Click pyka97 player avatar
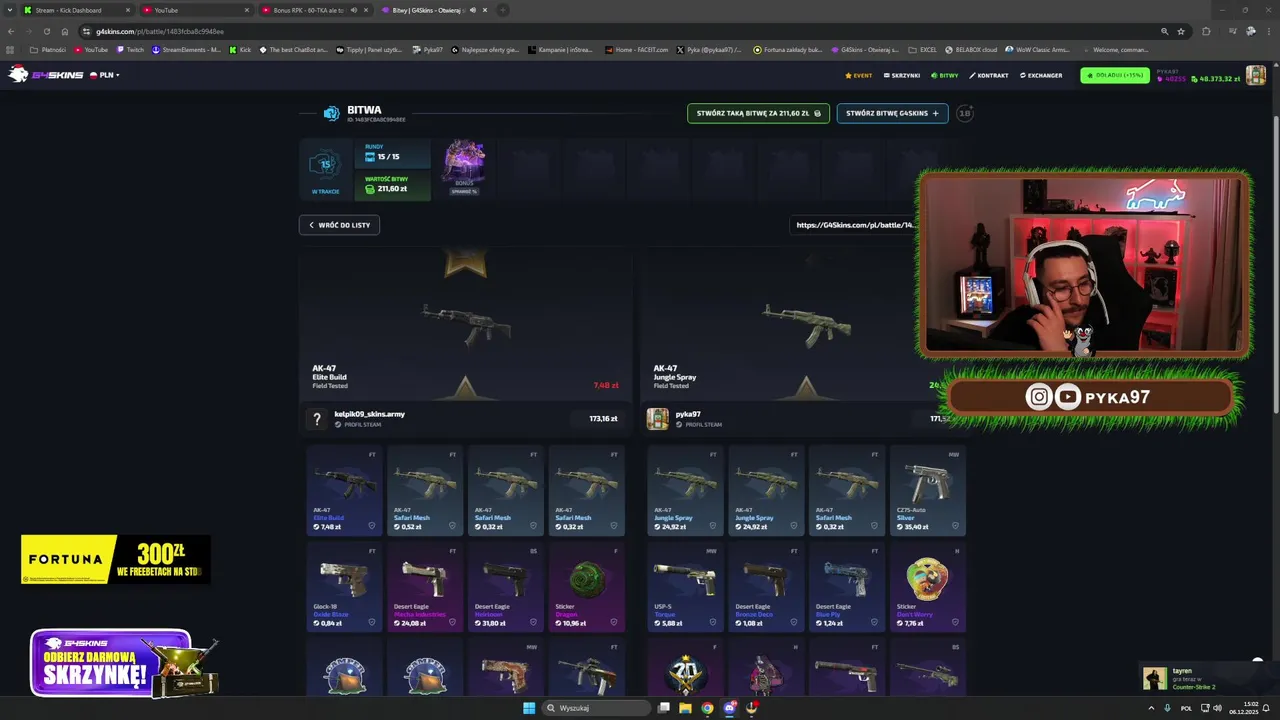 pyautogui.click(x=657, y=419)
